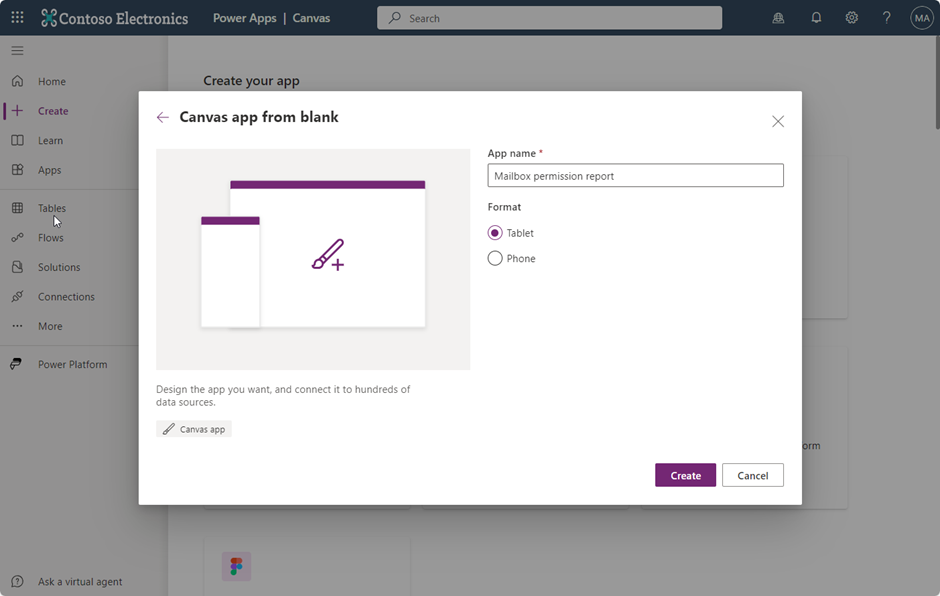Open the environment icon in the header
Viewport: 940px width, 596px height.
[x=778, y=18]
